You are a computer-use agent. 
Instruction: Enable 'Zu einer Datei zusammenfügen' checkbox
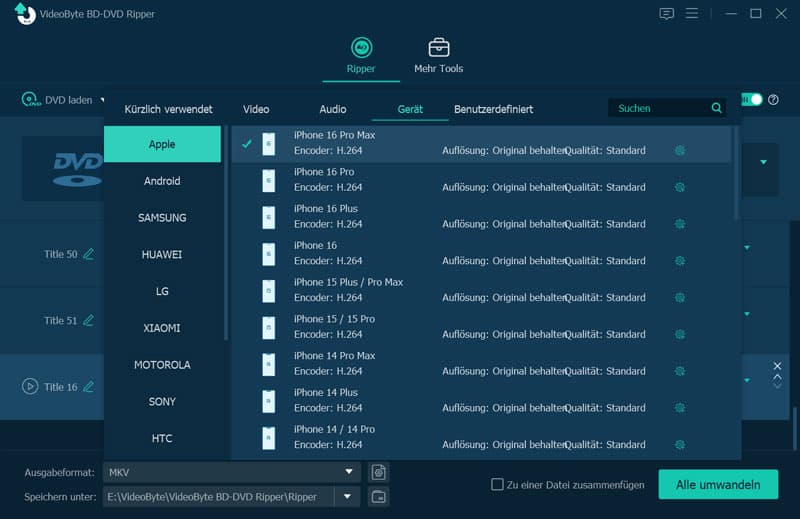tap(497, 485)
